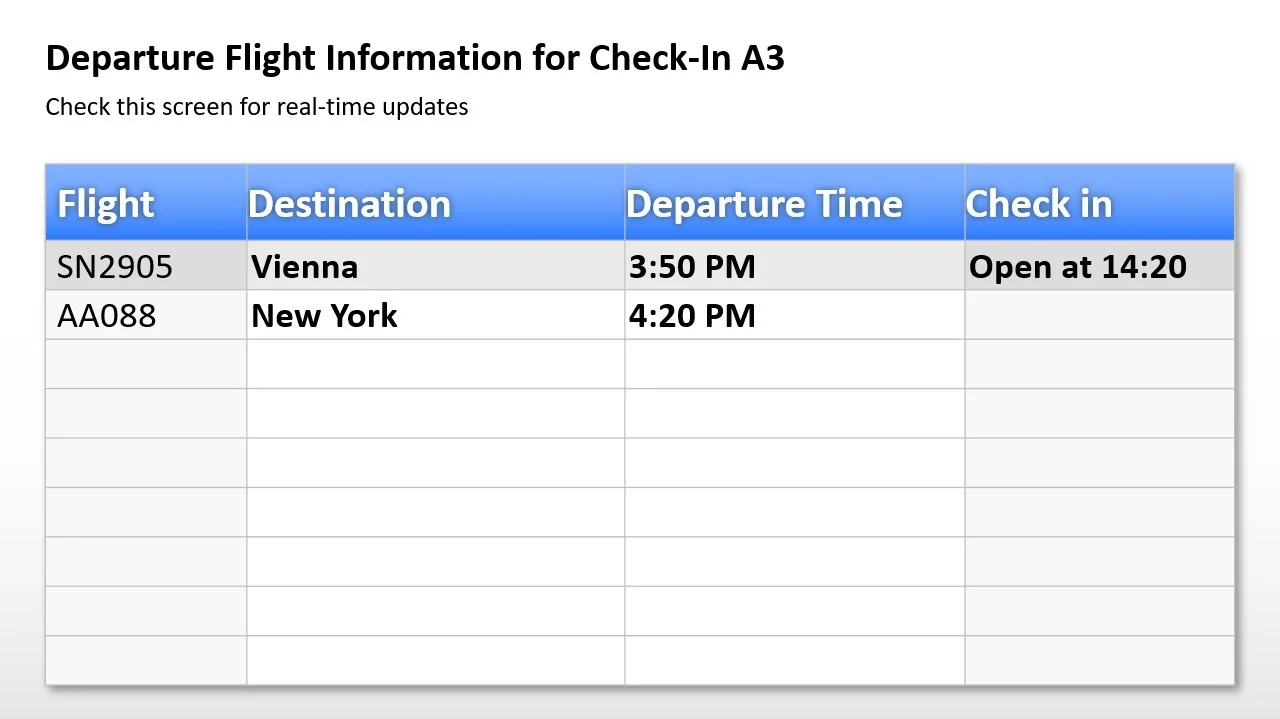This screenshot has width=1280, height=719.
Task: Select the New York destination cell
Action: (324, 316)
